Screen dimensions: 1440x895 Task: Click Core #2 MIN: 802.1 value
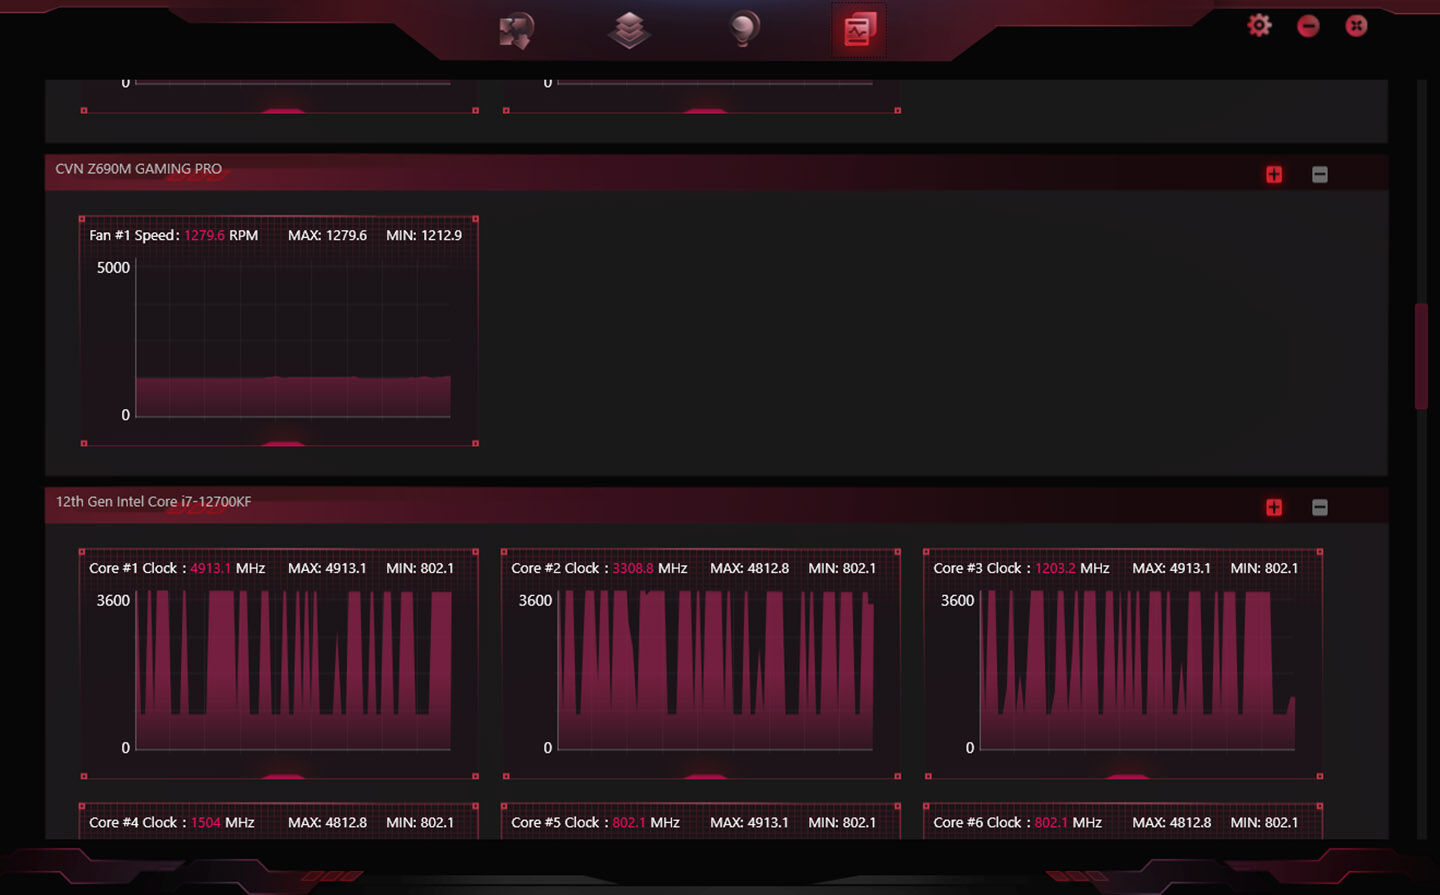pyautogui.click(x=842, y=568)
